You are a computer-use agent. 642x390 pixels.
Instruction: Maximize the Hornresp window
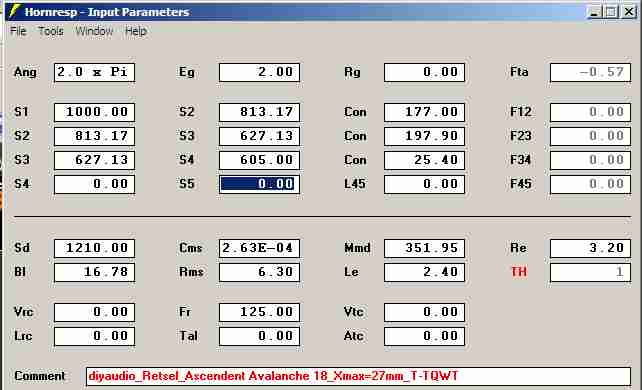611,12
